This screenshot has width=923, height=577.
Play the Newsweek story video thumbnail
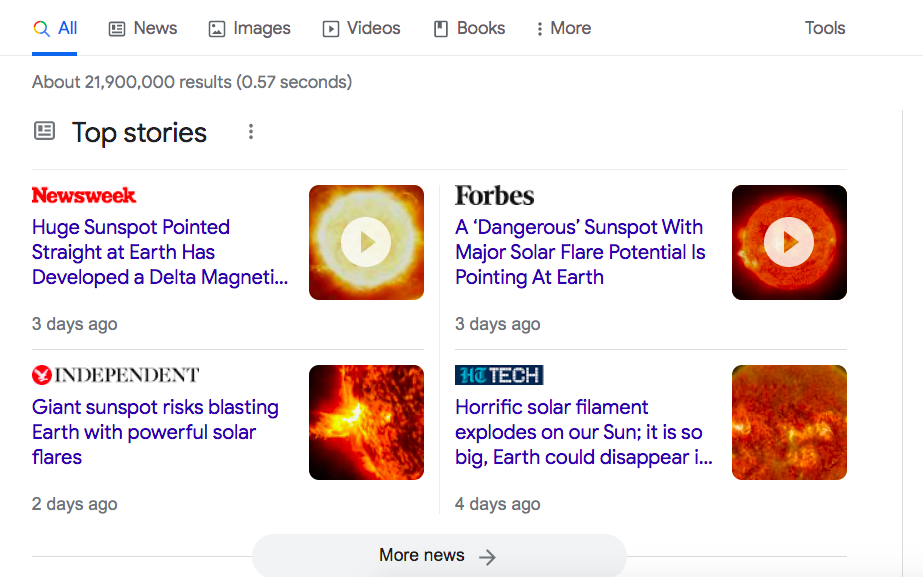click(x=366, y=242)
